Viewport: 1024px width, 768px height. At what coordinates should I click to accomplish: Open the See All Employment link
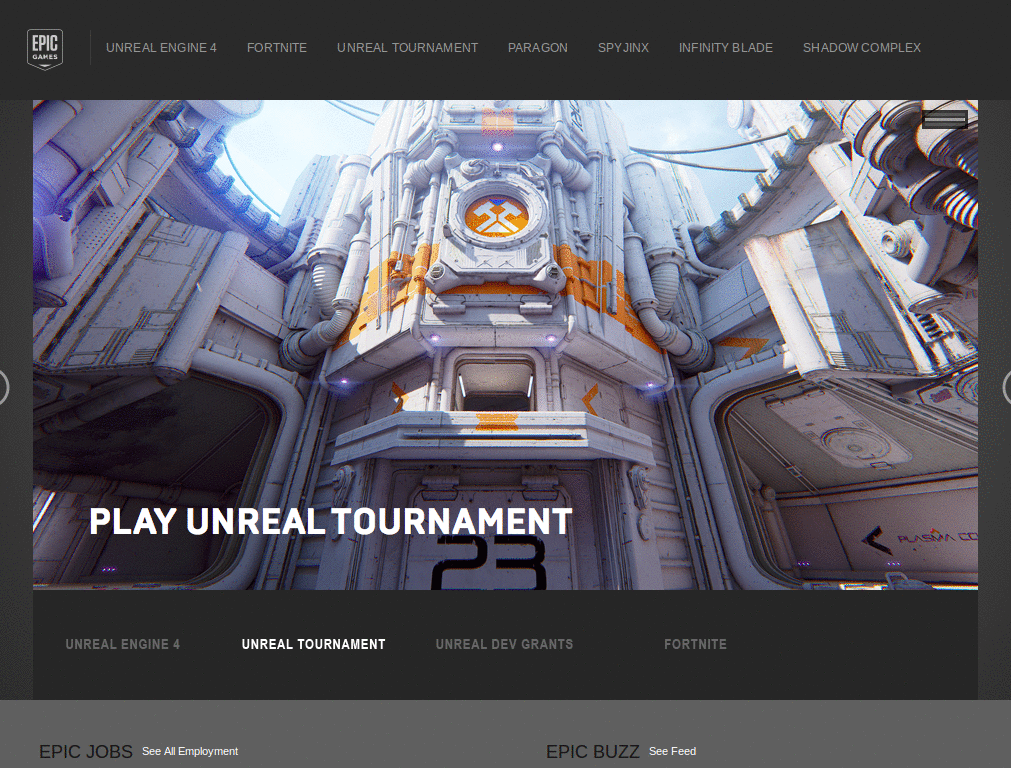pos(189,751)
